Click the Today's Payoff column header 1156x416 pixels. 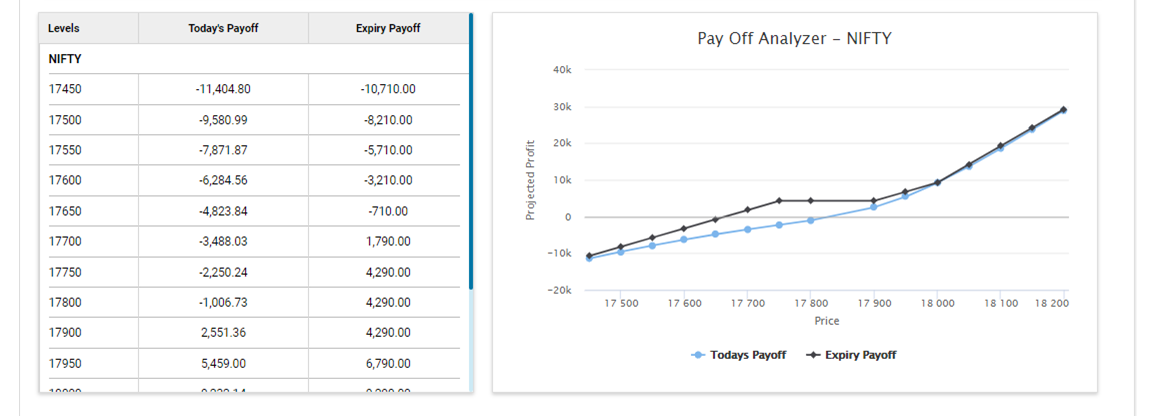click(x=223, y=29)
